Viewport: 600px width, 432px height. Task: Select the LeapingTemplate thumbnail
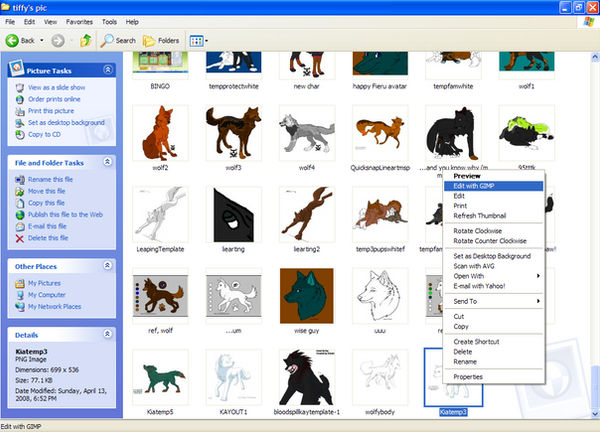point(160,214)
